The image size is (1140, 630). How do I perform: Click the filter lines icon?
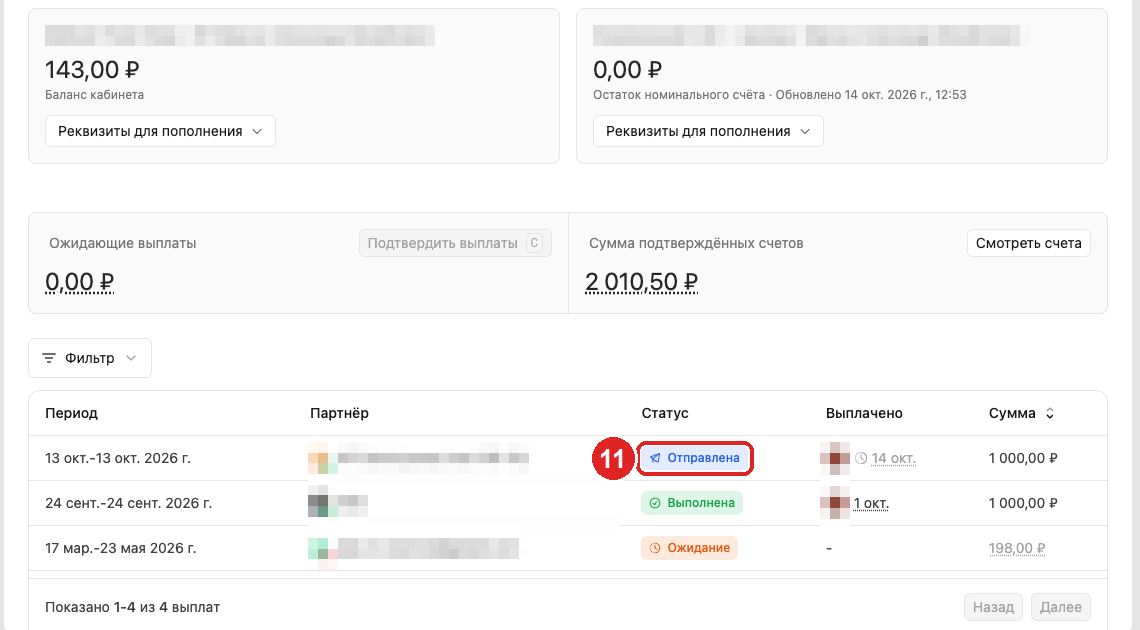click(49, 358)
